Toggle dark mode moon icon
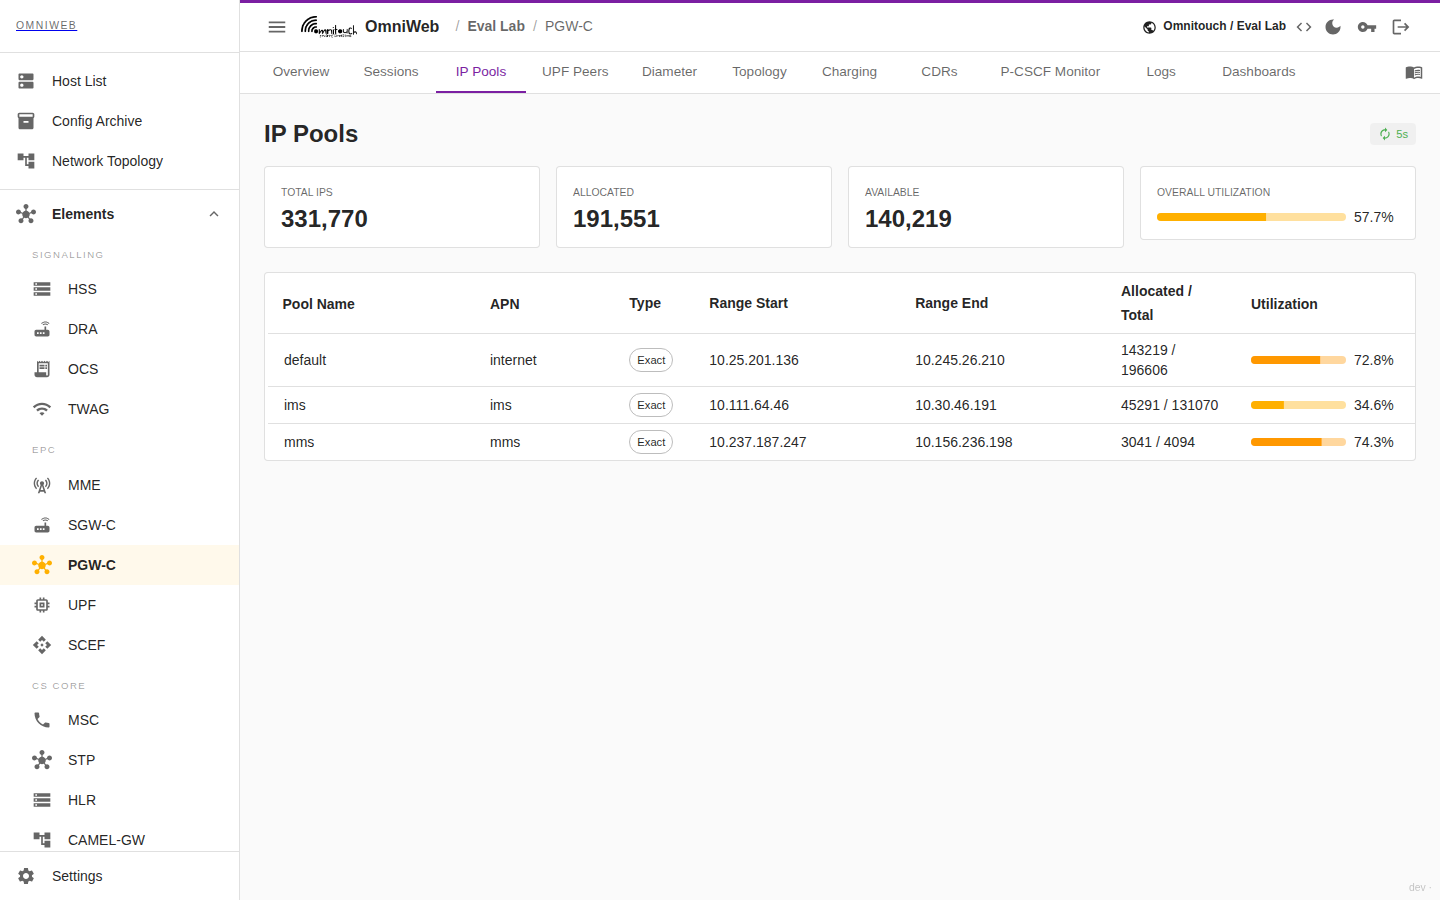This screenshot has height=900, width=1440. tap(1333, 27)
